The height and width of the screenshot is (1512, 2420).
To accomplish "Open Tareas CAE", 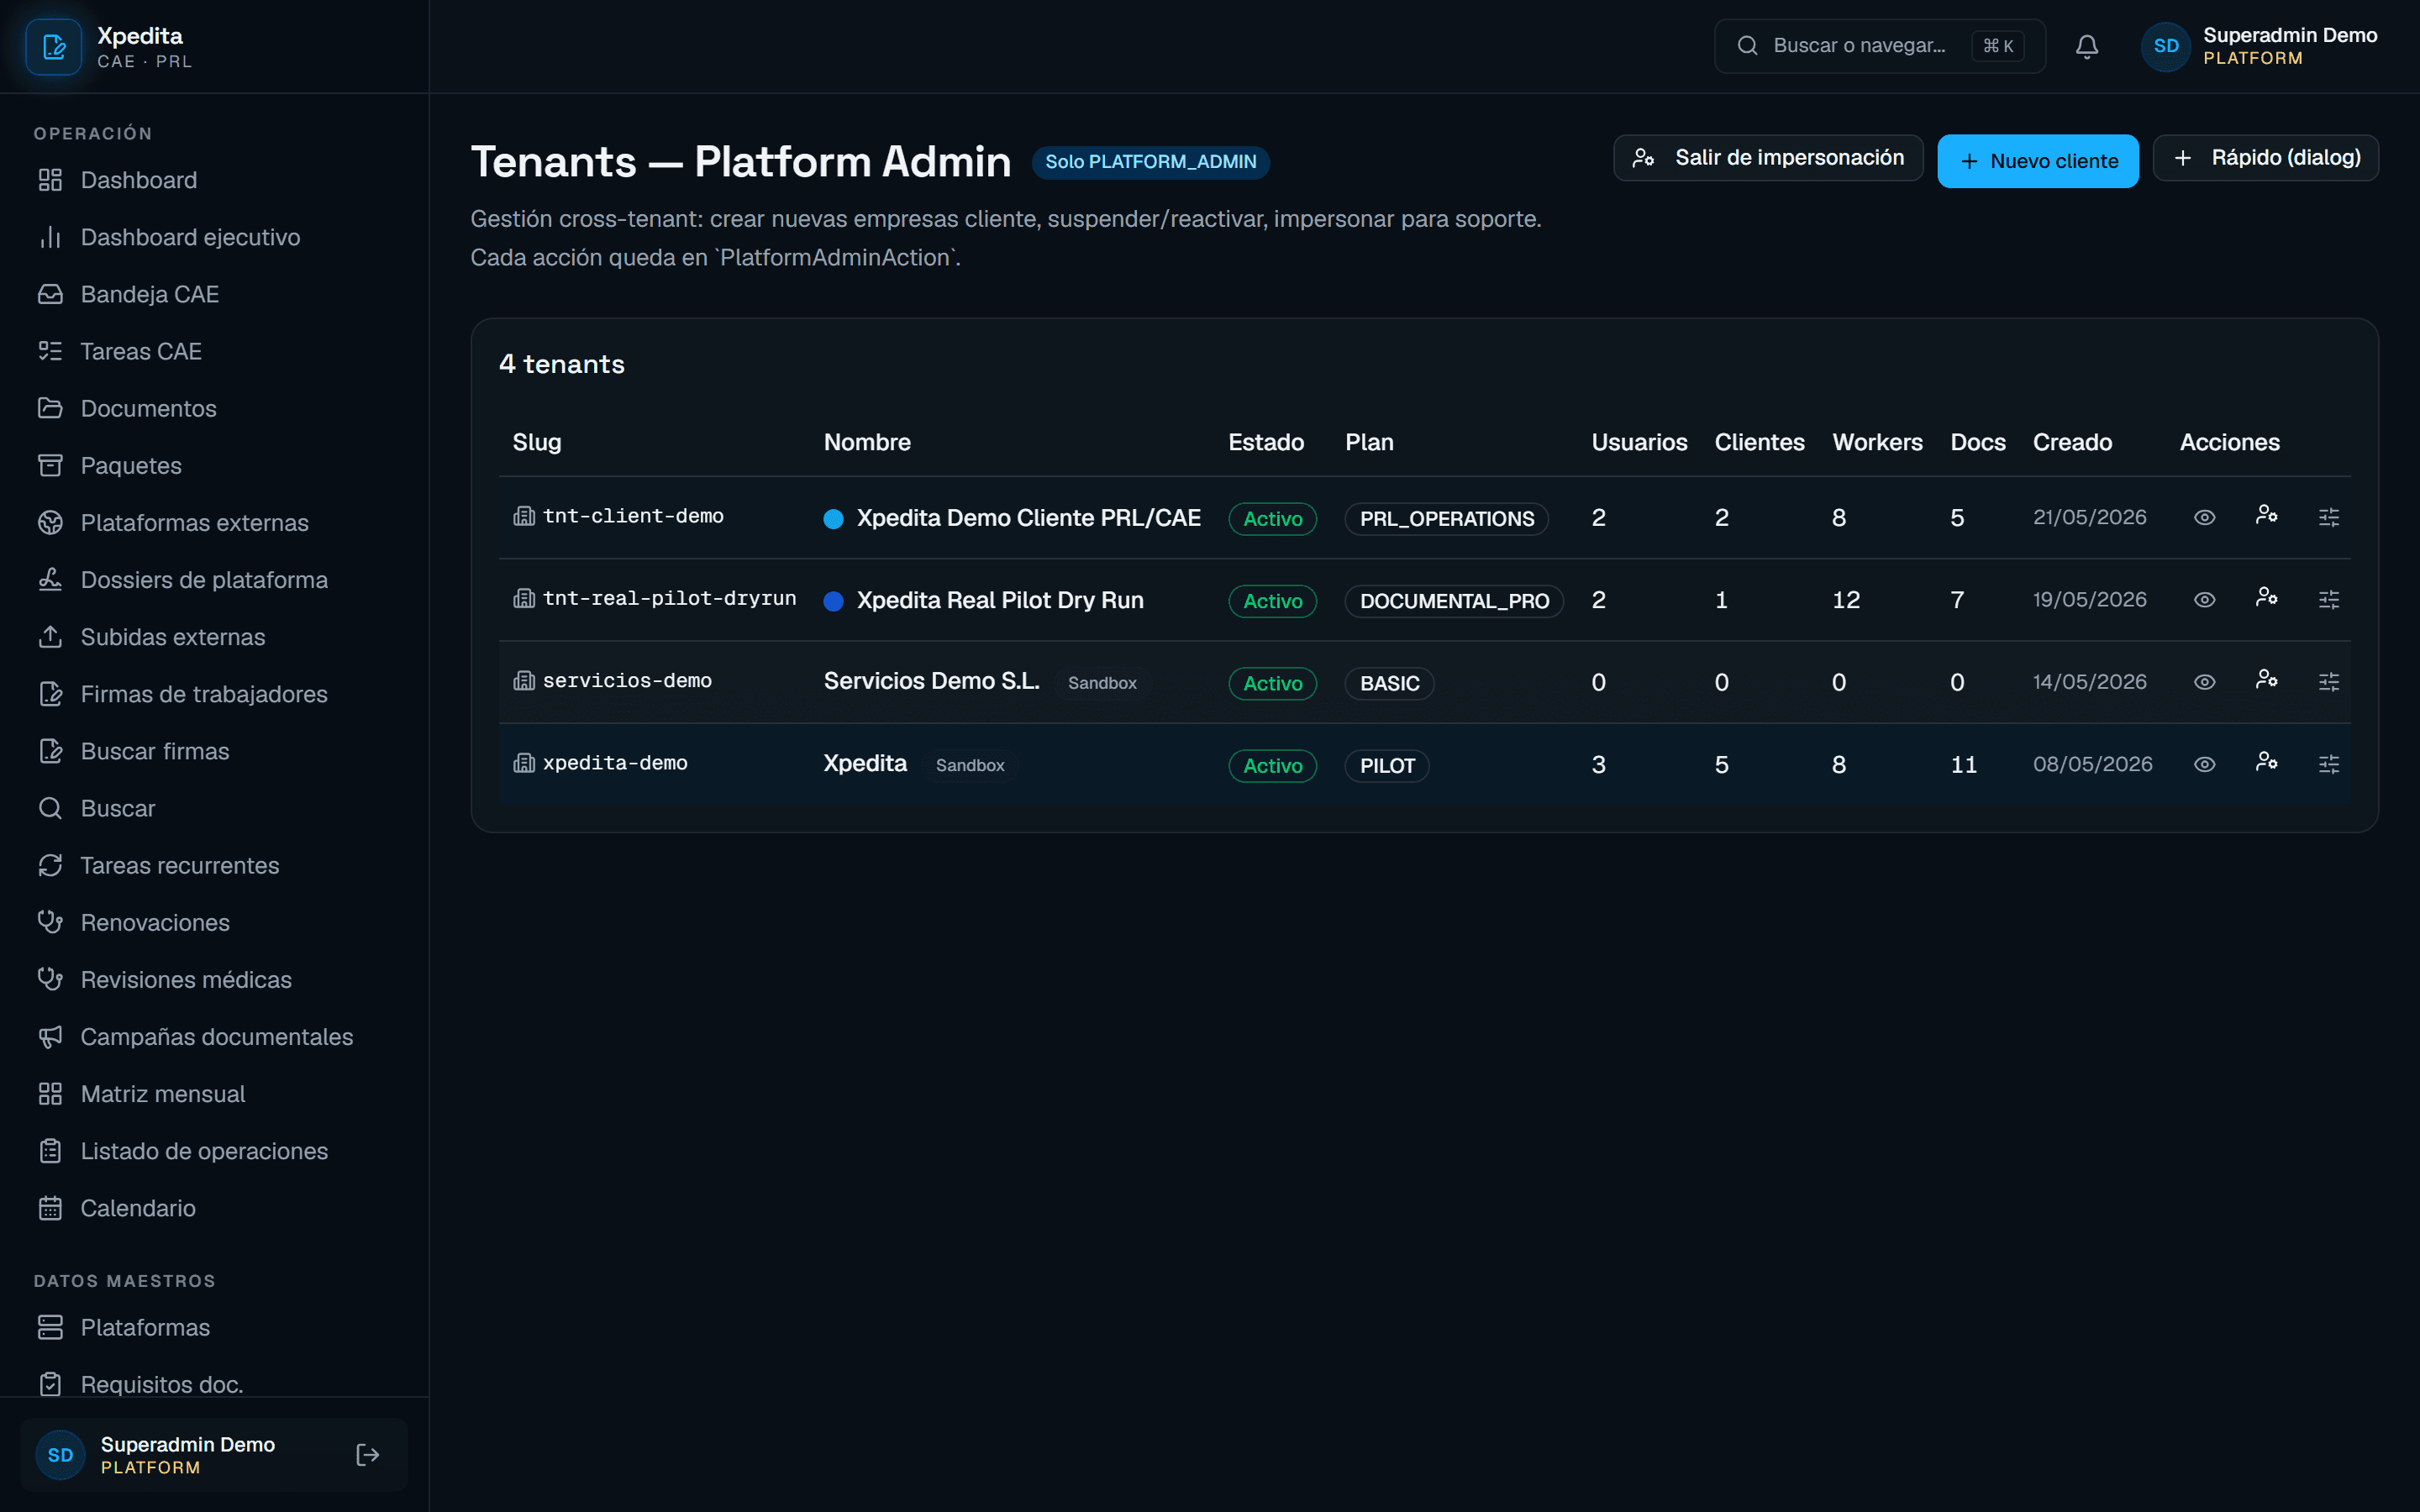I will click(x=215, y=351).
